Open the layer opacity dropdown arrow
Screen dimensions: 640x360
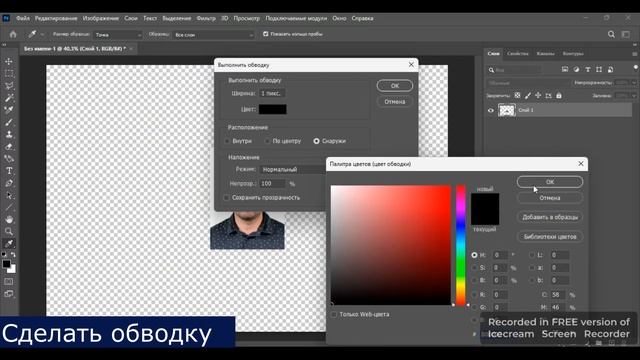pyautogui.click(x=634, y=83)
